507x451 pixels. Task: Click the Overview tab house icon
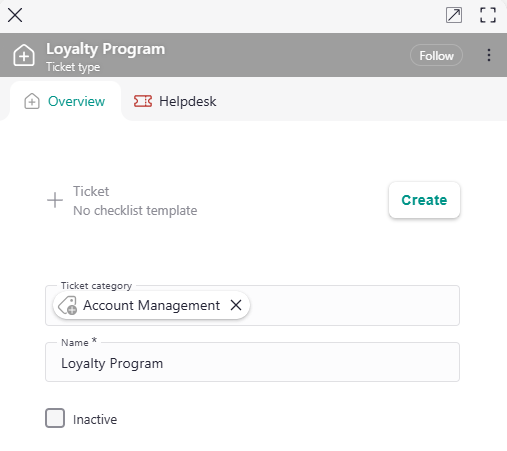(x=32, y=101)
